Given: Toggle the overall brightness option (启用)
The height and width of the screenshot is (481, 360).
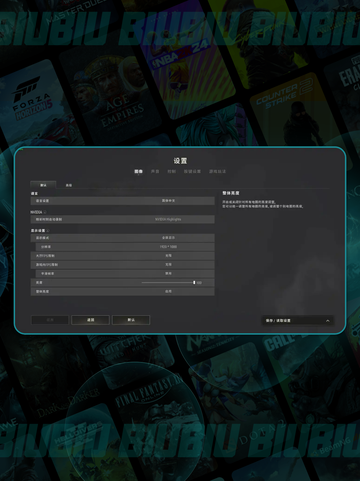Looking at the screenshot, I should click(123, 291).
